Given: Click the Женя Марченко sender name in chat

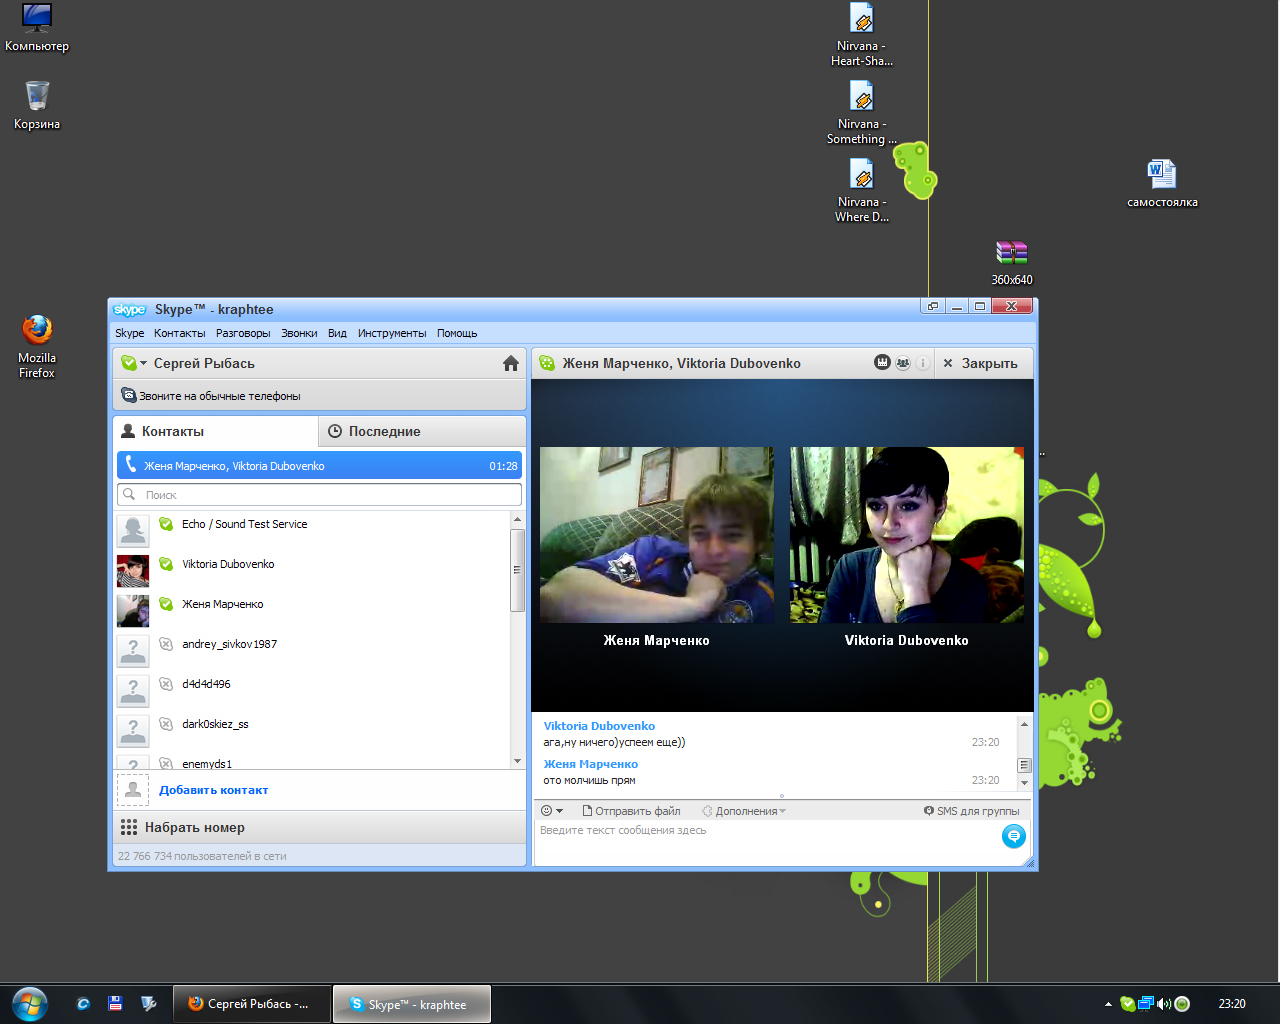Looking at the screenshot, I should click(590, 764).
